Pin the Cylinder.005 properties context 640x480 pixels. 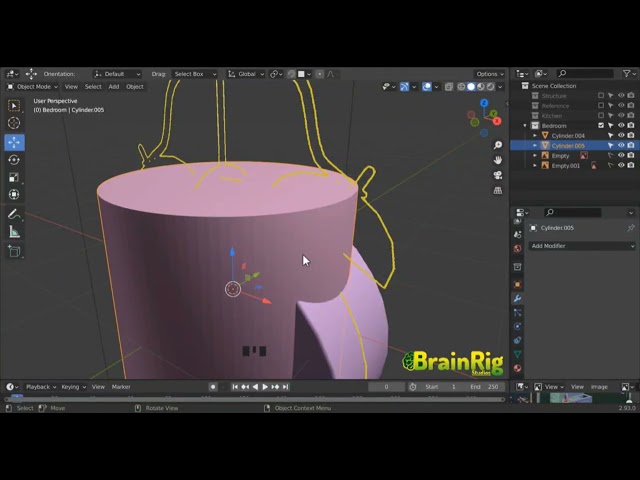tap(631, 228)
